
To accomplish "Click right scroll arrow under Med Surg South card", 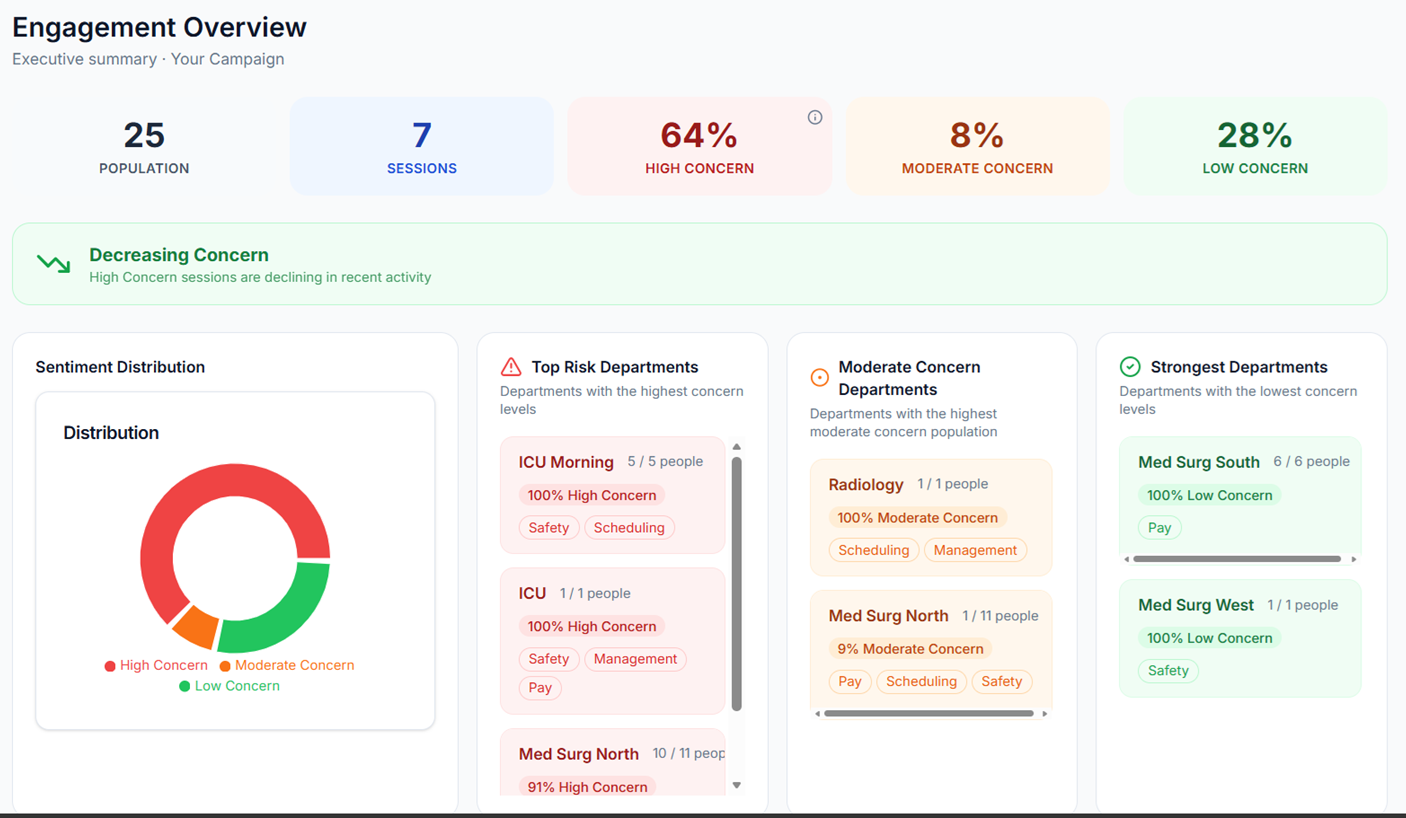I will pos(1354,559).
